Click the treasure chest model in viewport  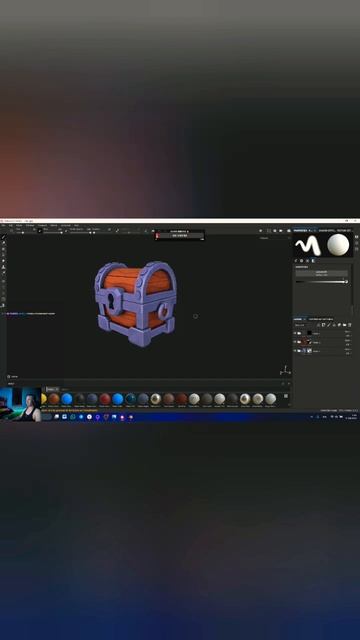pyautogui.click(x=136, y=304)
